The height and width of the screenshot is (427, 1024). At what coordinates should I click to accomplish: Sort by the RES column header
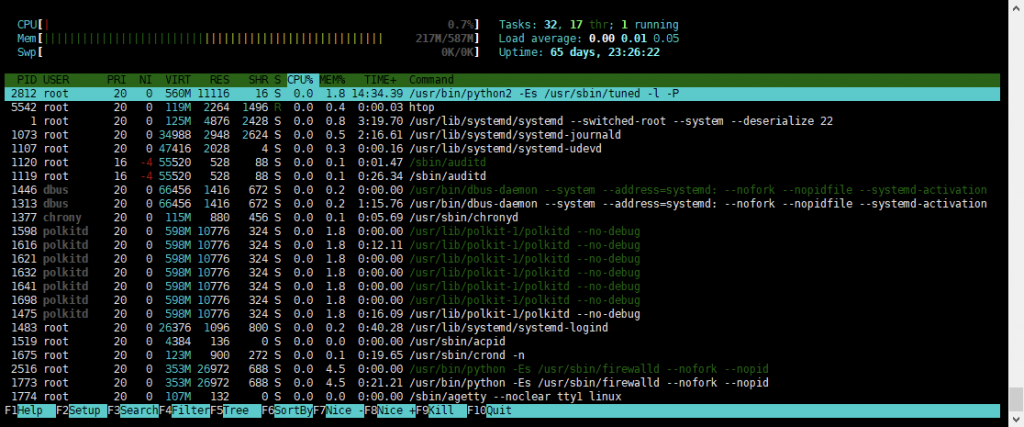[x=219, y=80]
